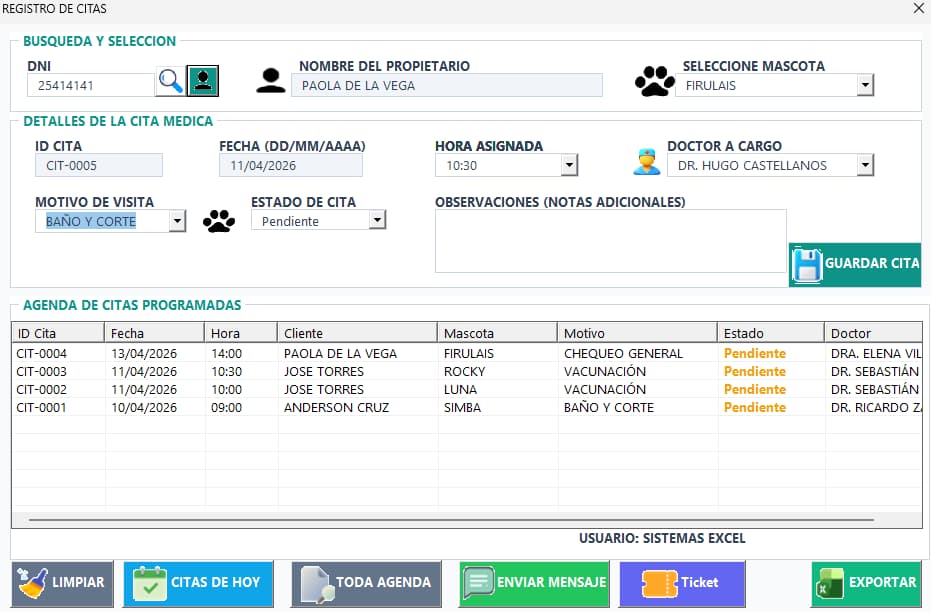Click the Fecha field 11/04/2026
This screenshot has width=931, height=612.
pyautogui.click(x=290, y=165)
